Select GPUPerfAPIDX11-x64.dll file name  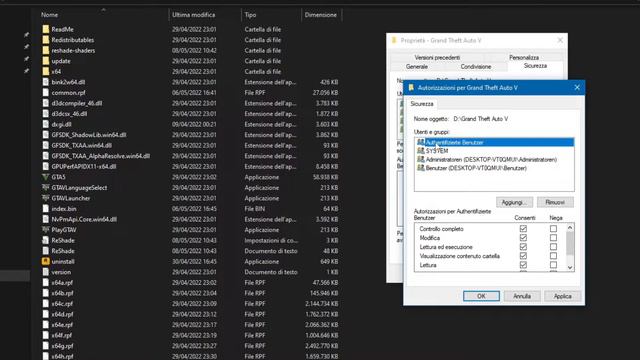tap(84, 167)
